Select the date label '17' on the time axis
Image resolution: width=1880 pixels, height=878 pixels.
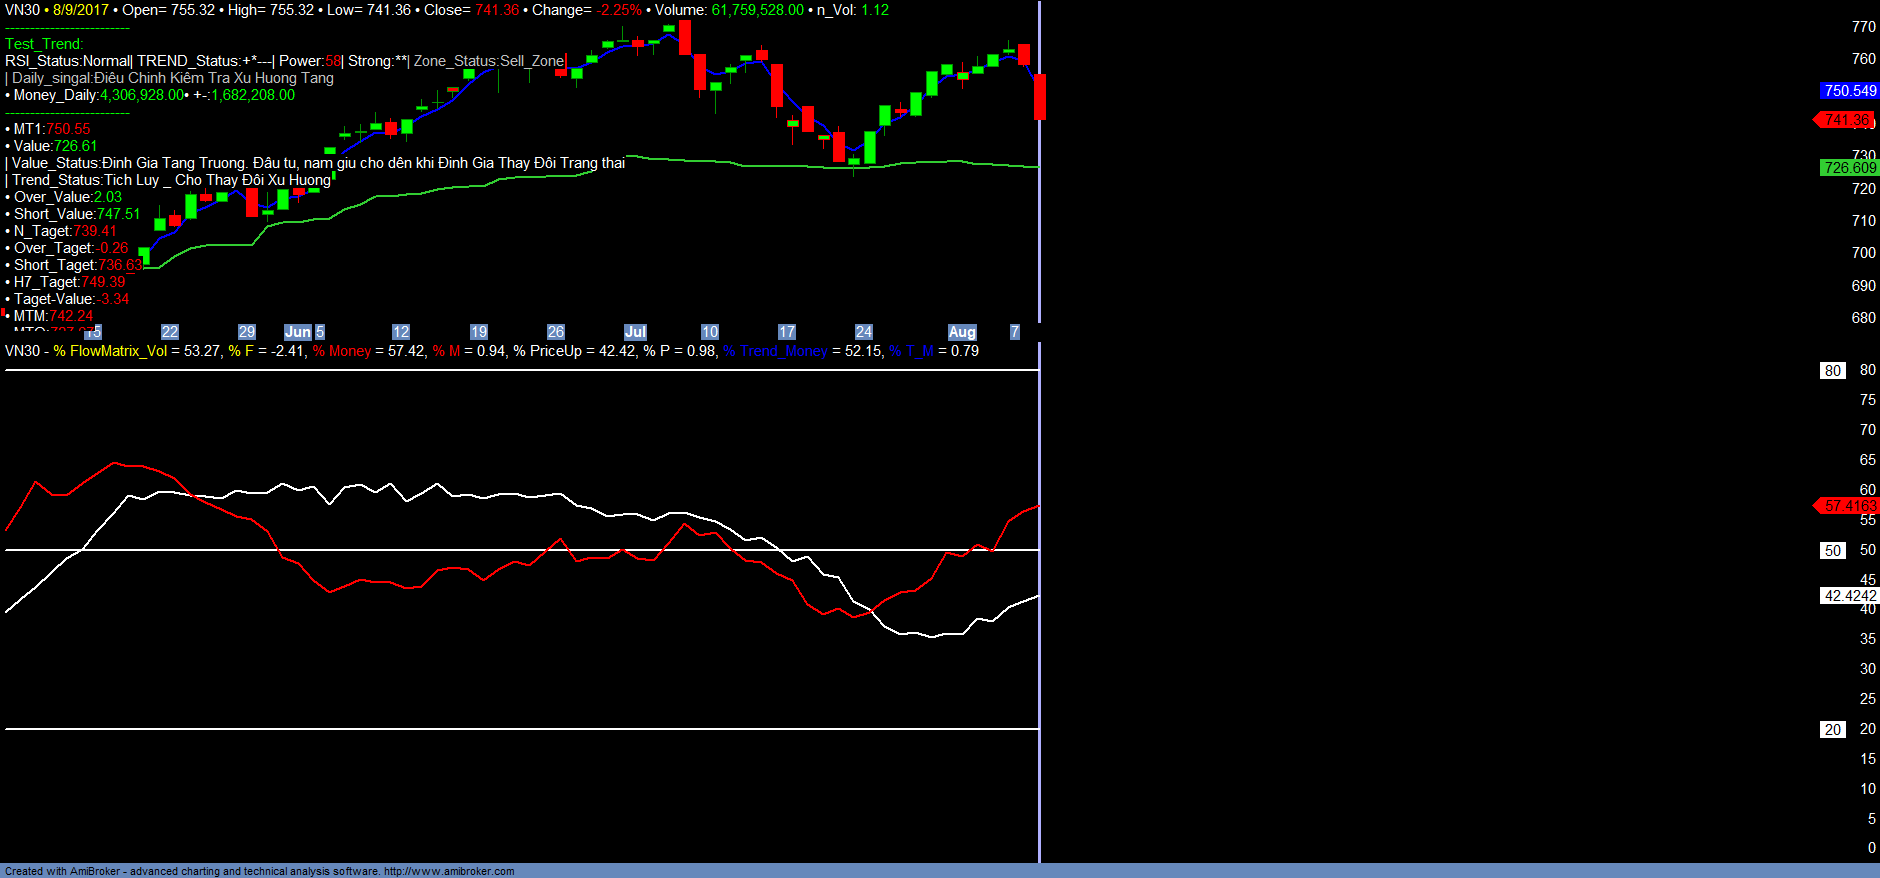point(787,332)
